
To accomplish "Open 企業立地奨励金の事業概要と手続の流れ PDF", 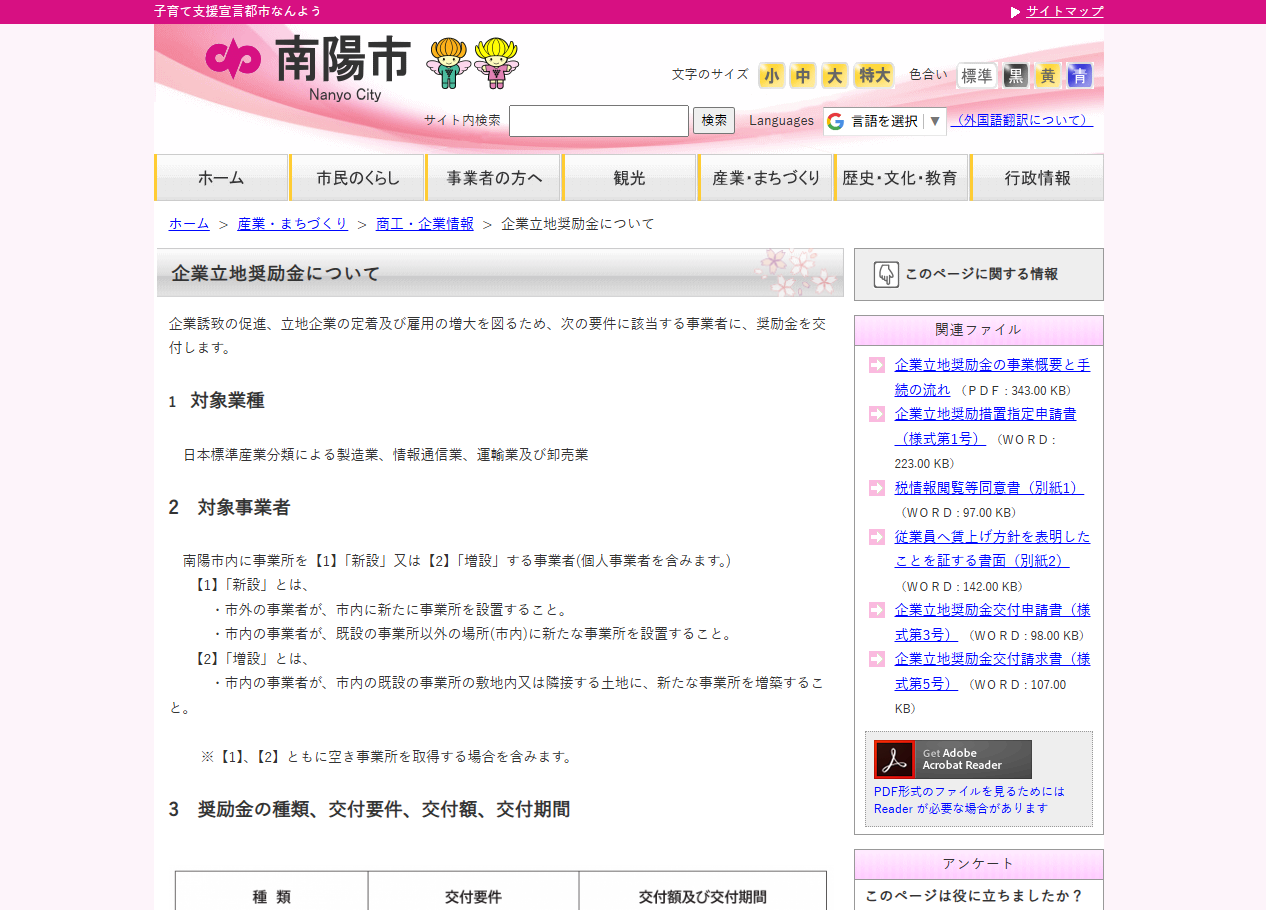I will point(992,377).
